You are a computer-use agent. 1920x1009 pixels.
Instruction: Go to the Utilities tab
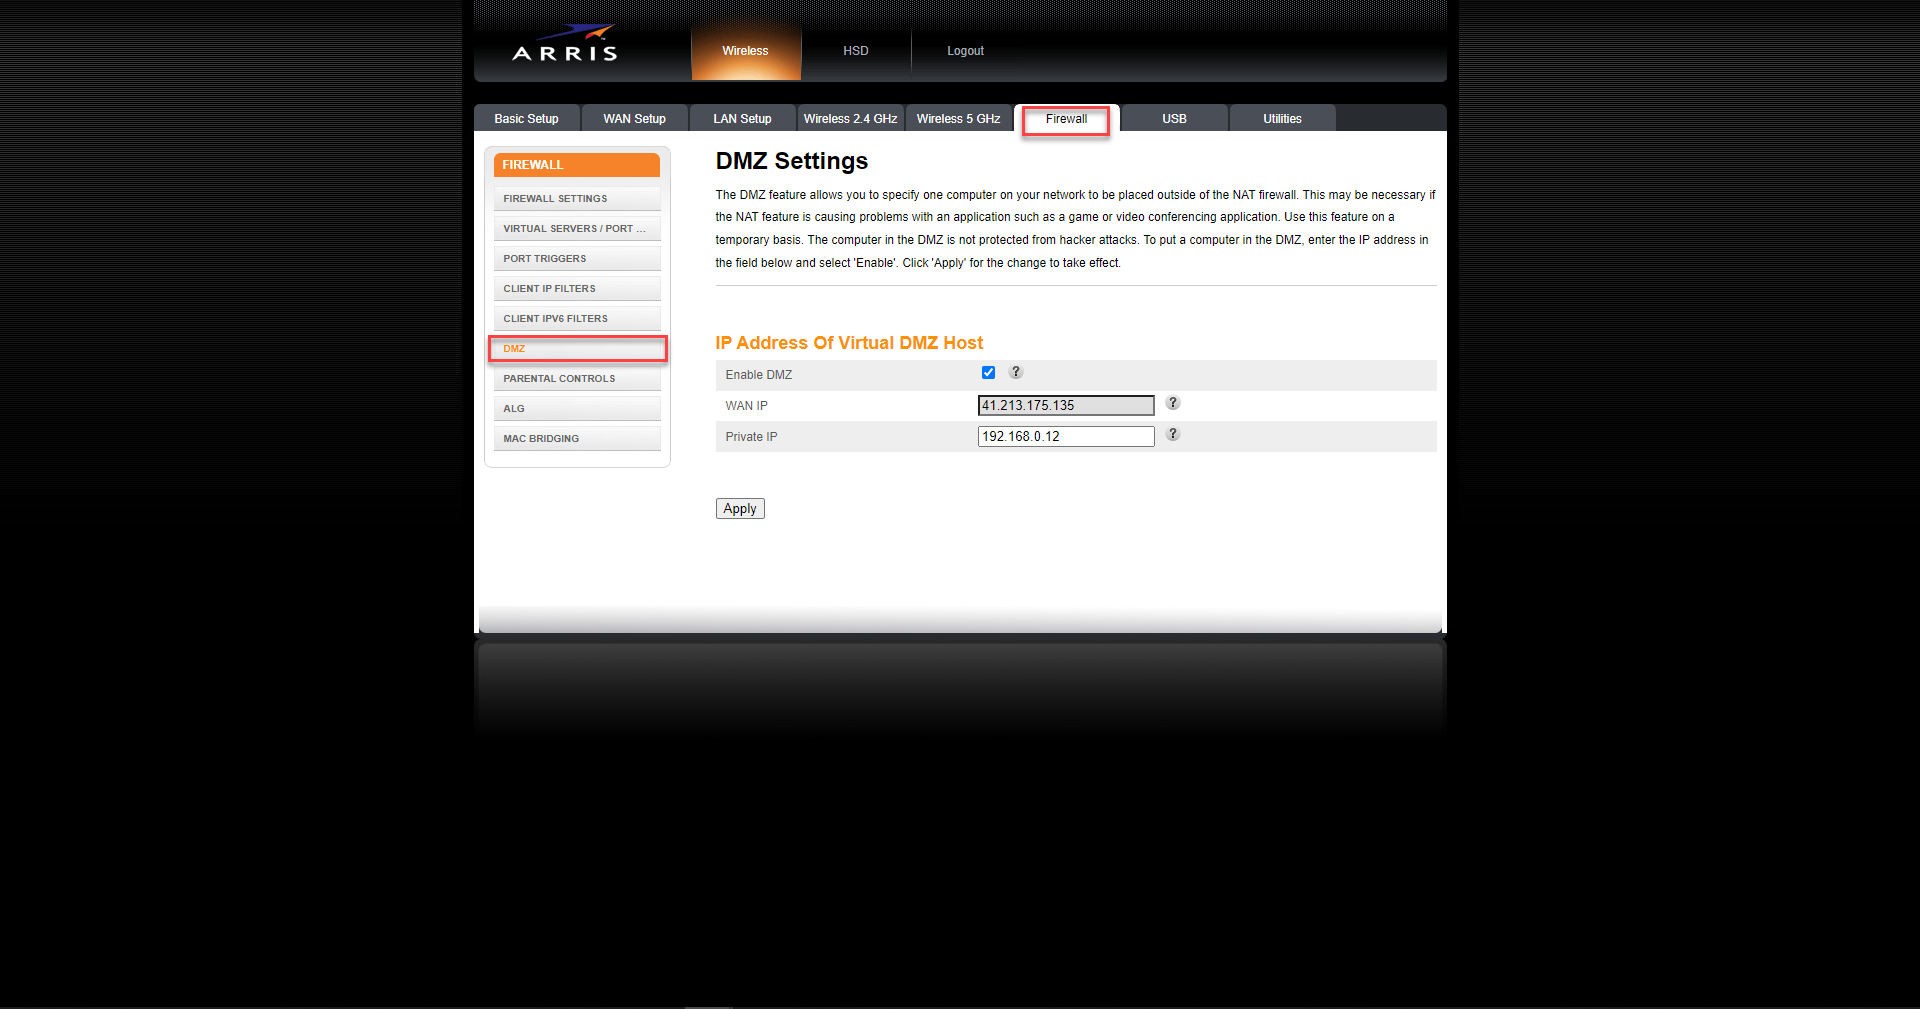pyautogui.click(x=1281, y=118)
